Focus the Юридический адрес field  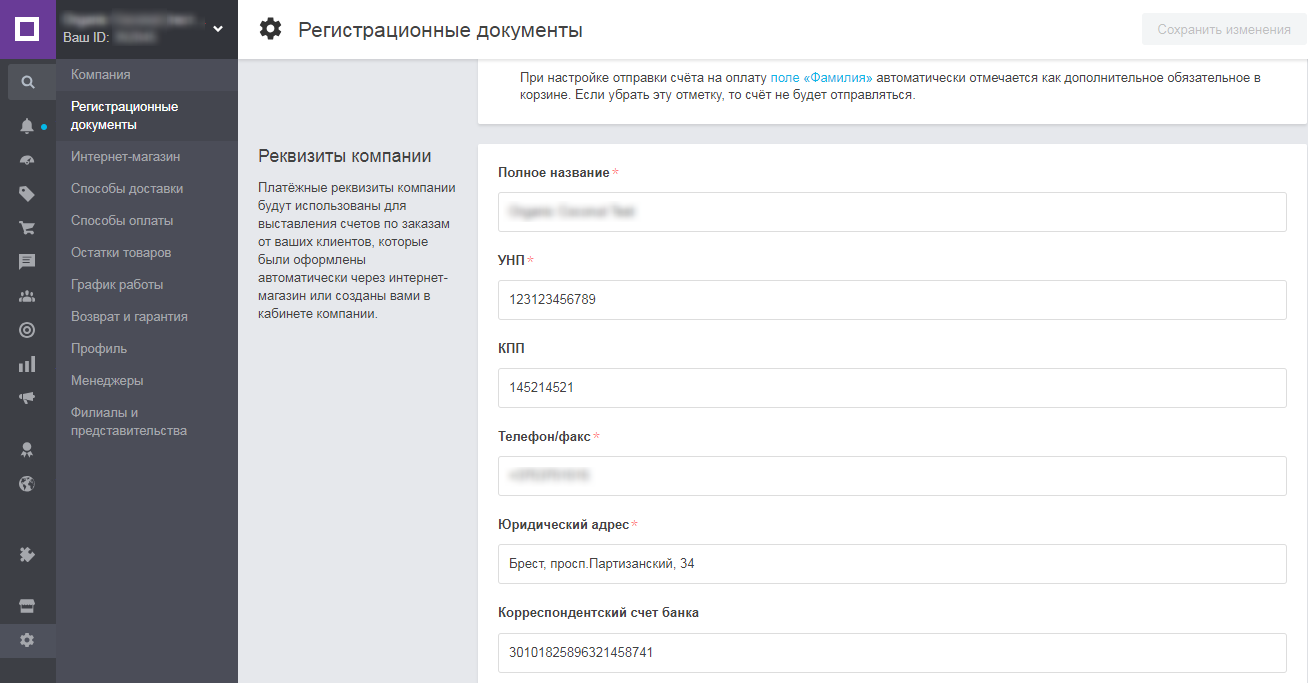(x=891, y=564)
